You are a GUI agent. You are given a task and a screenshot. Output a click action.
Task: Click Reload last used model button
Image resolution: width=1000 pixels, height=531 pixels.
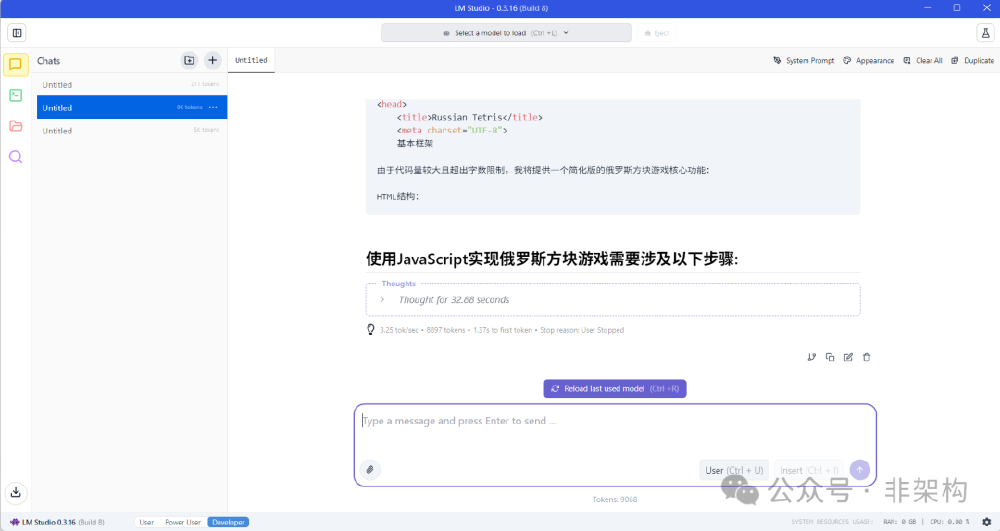615,389
